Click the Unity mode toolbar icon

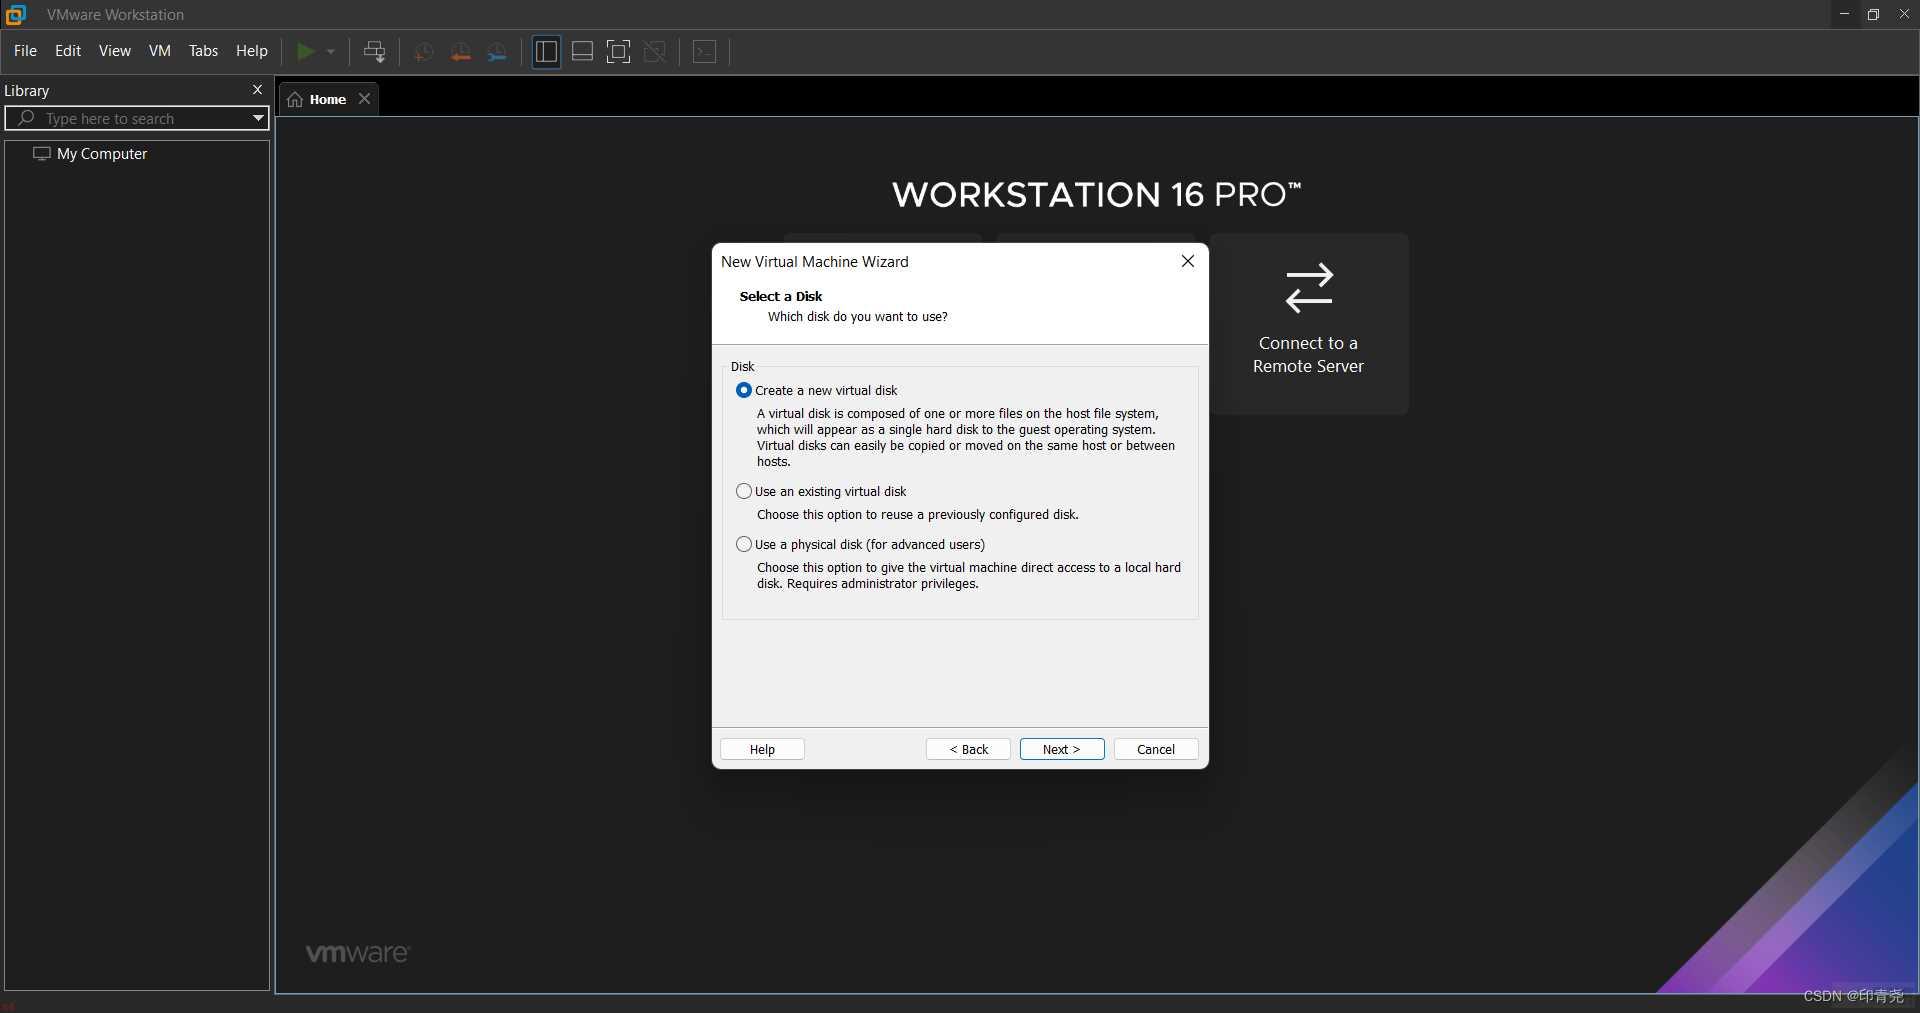click(x=655, y=52)
